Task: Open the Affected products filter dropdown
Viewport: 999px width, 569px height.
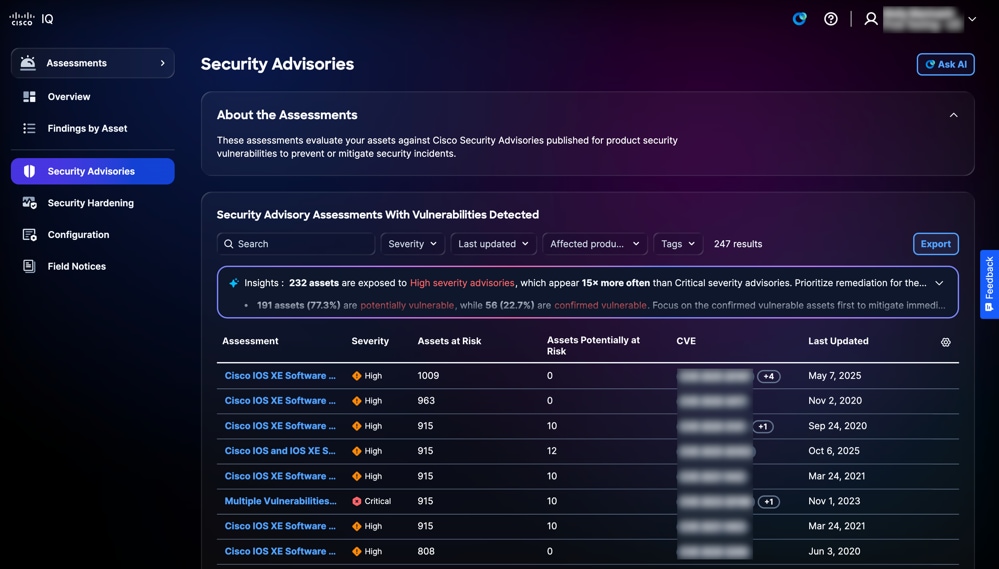Action: 594,244
